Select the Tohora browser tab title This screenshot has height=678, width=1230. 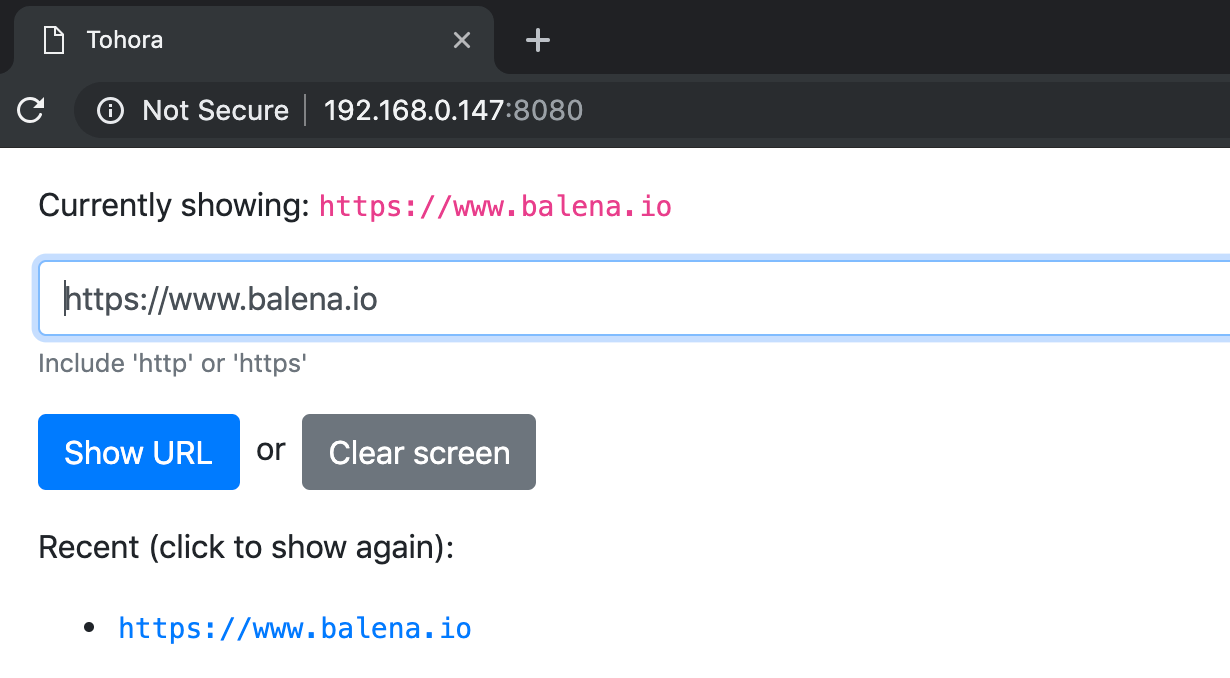coord(125,40)
